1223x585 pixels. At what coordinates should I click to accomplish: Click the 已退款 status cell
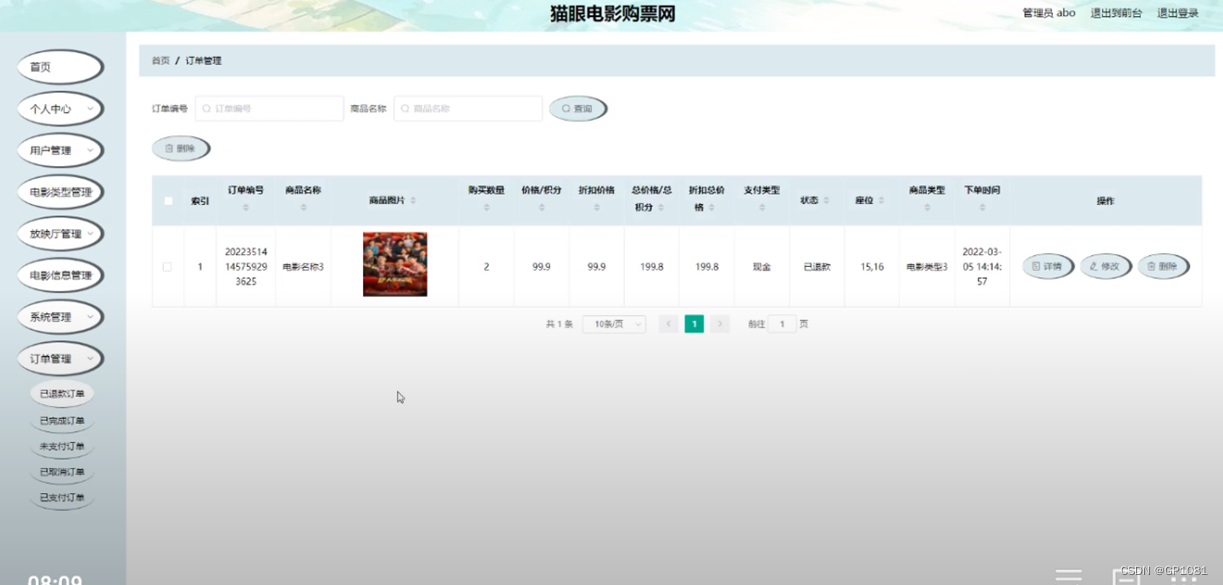(817, 267)
